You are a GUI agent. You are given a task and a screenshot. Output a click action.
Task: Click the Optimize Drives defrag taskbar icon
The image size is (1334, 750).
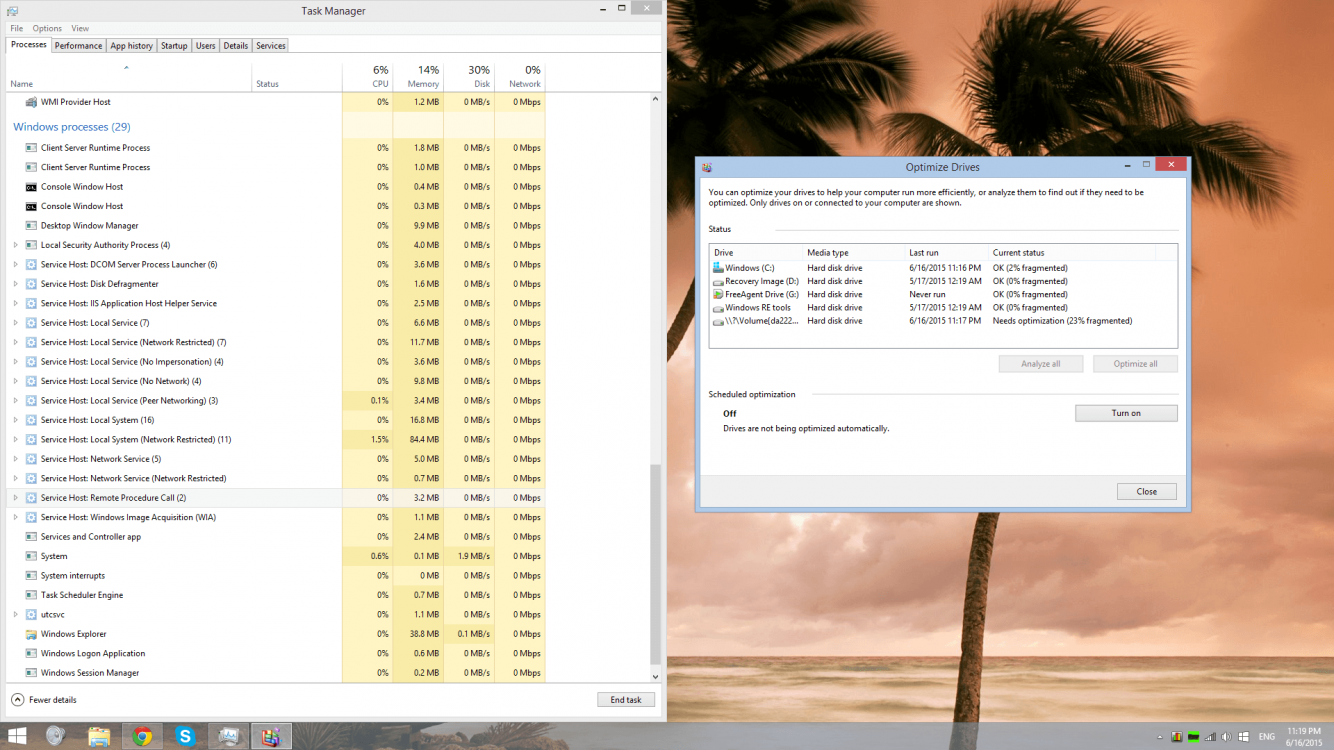click(x=271, y=737)
